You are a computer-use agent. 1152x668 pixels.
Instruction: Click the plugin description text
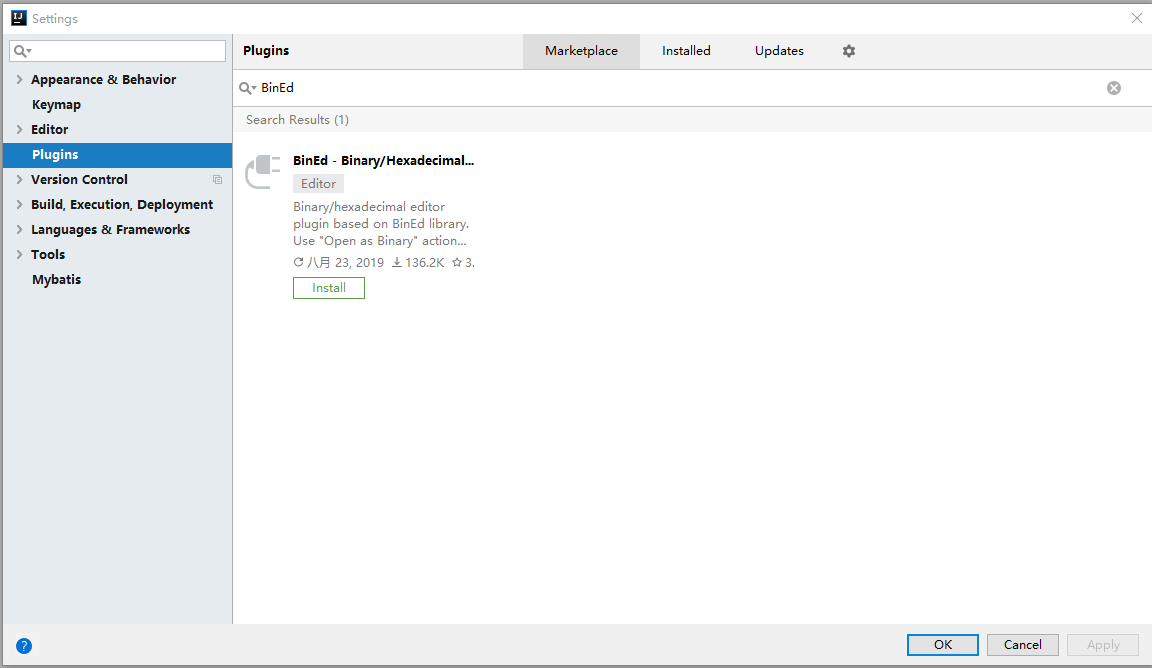pyautogui.click(x=381, y=223)
